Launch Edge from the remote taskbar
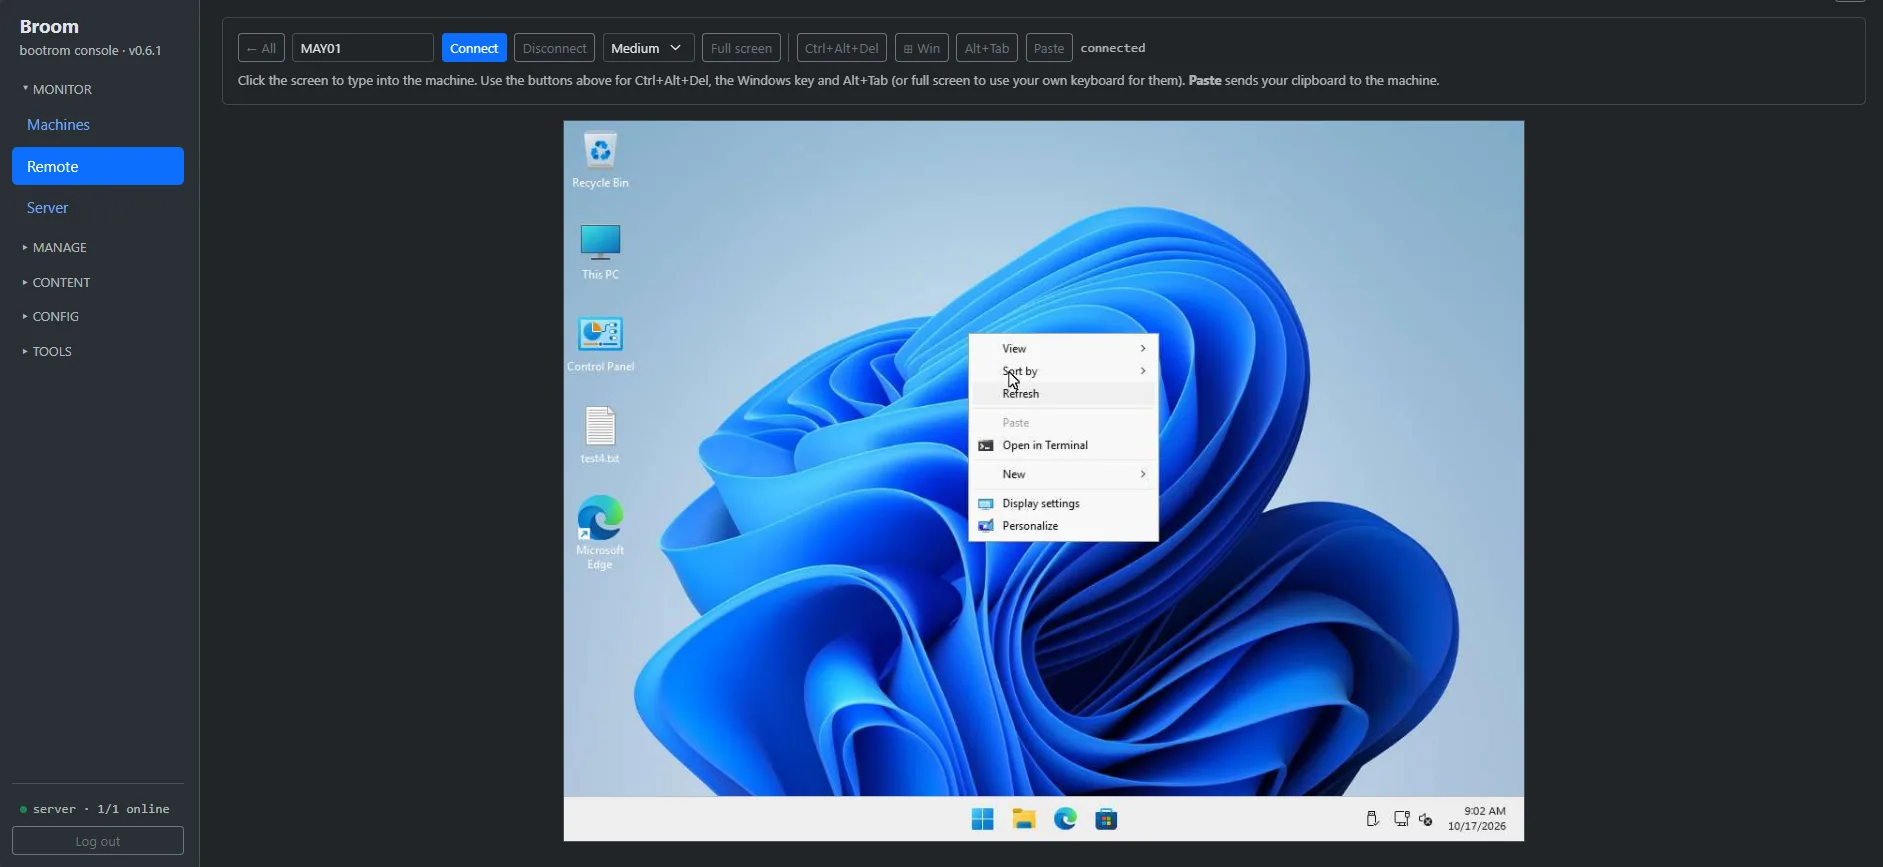Viewport: 1883px width, 867px height. coord(1065,819)
